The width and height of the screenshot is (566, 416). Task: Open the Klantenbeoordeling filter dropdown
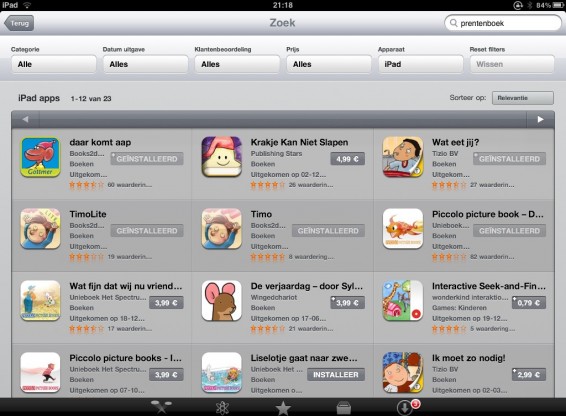[237, 64]
